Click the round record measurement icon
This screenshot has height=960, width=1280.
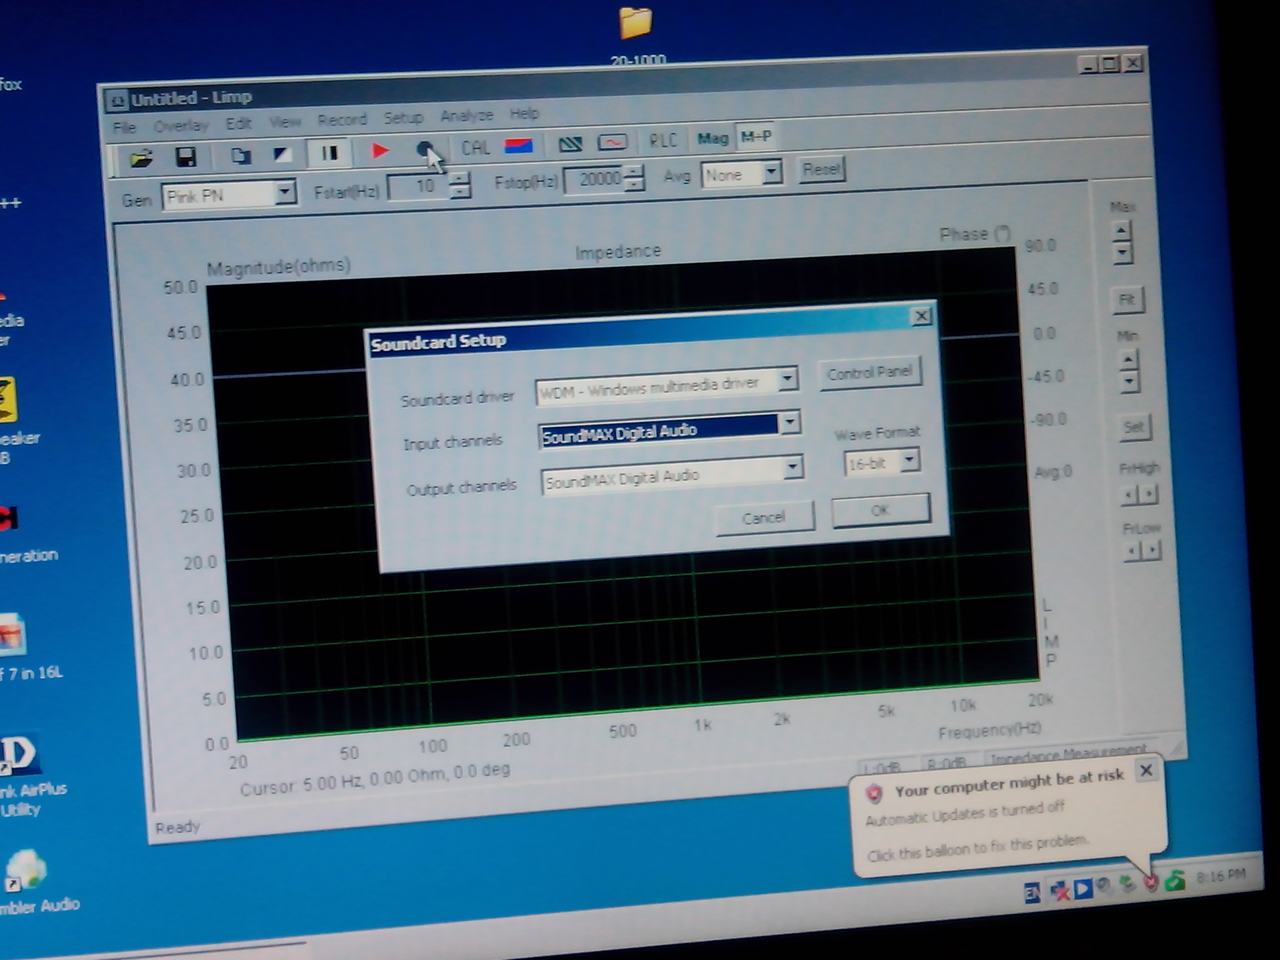pyautogui.click(x=426, y=150)
